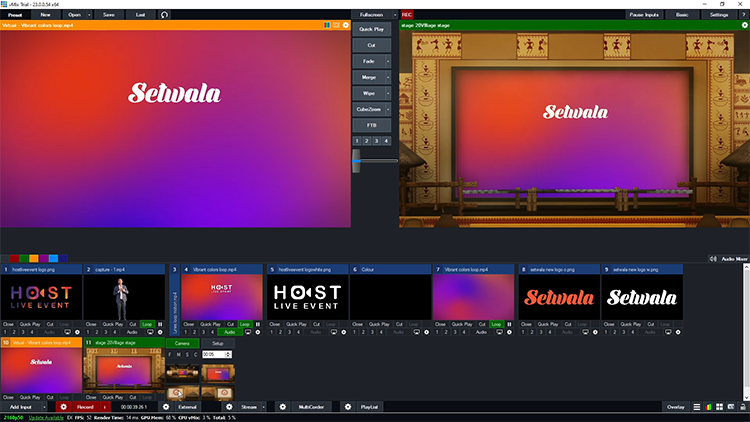The width and height of the screenshot is (750, 422).
Task: Open the Audio Mixer speaker icon
Action: [713, 259]
